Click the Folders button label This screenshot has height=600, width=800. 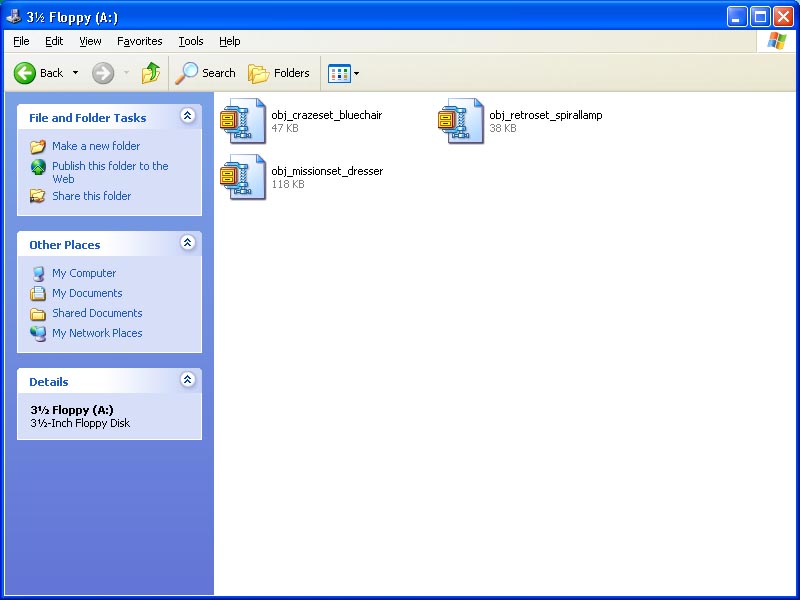pyautogui.click(x=292, y=73)
